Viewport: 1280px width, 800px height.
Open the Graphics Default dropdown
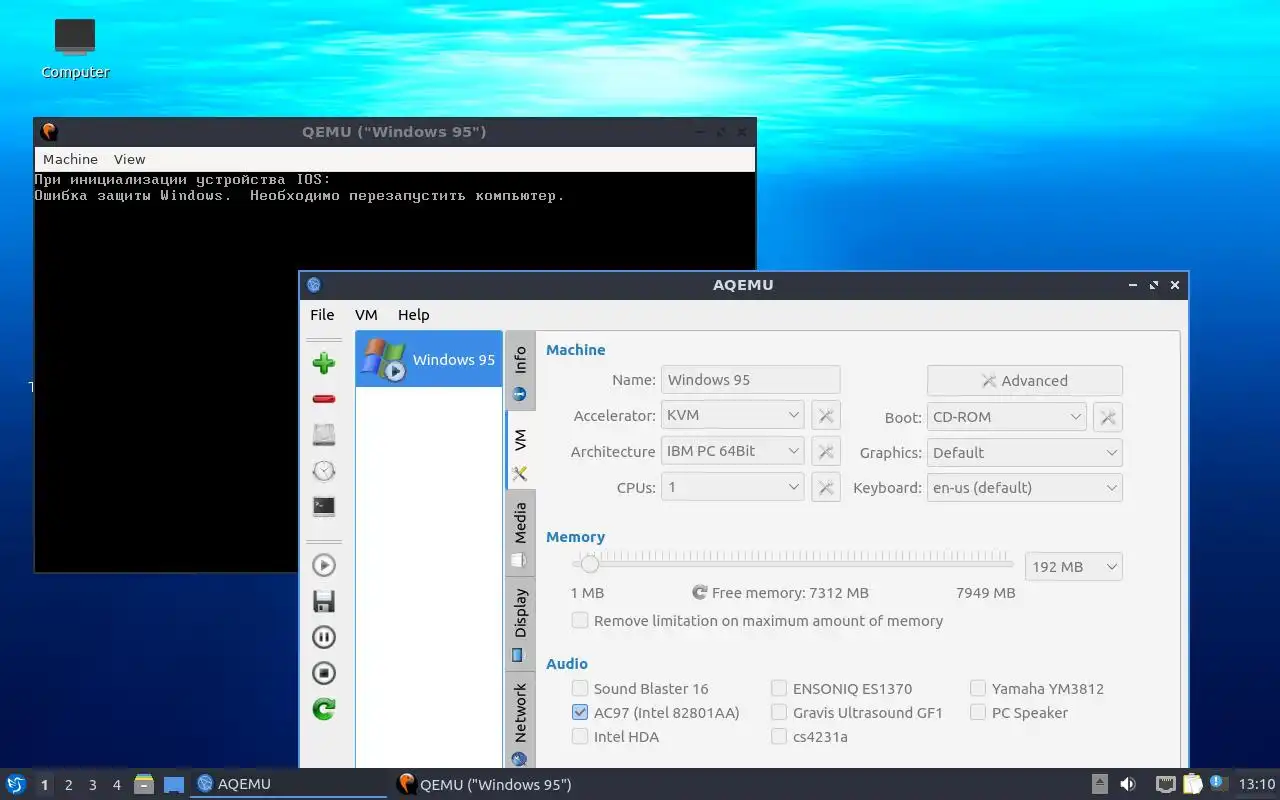1024,452
